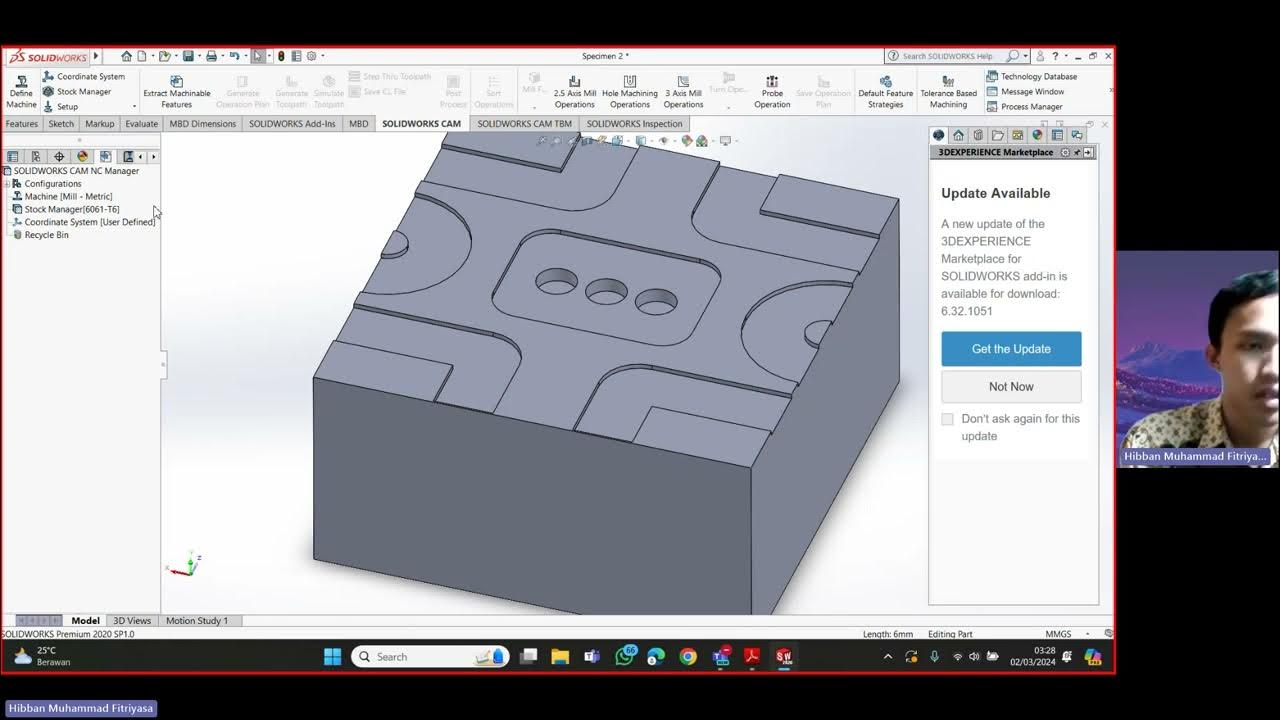Open the search options dropdown arrow

(1027, 56)
